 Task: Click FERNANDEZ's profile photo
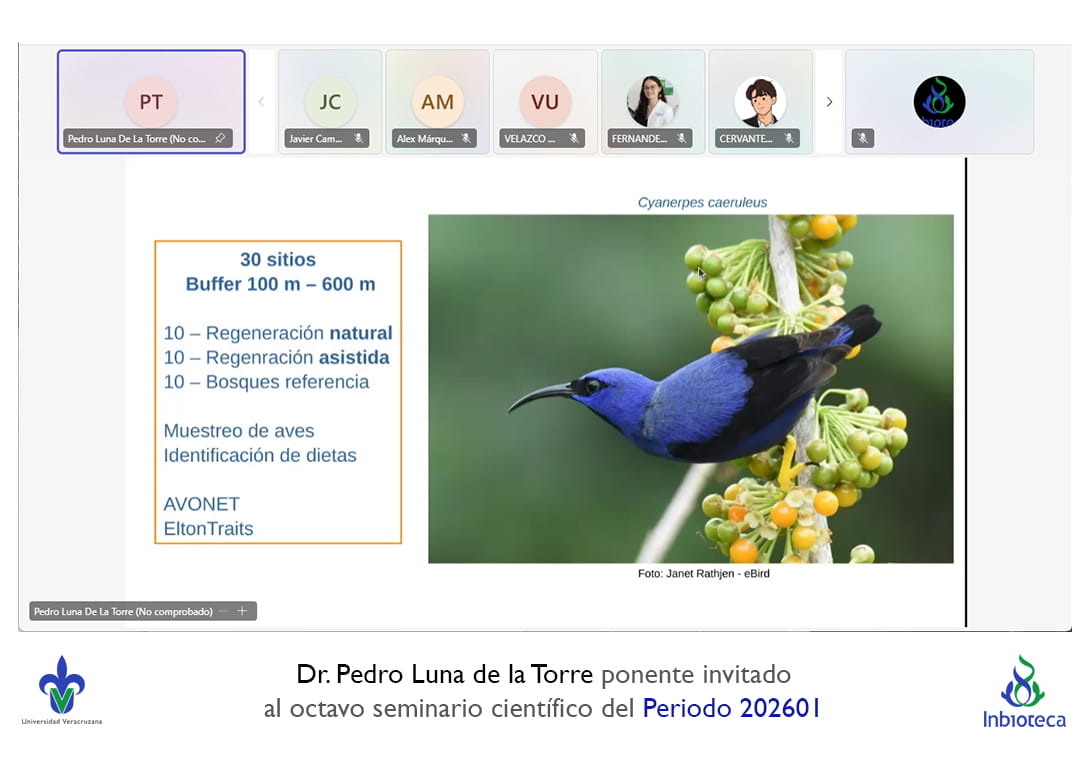click(x=652, y=101)
